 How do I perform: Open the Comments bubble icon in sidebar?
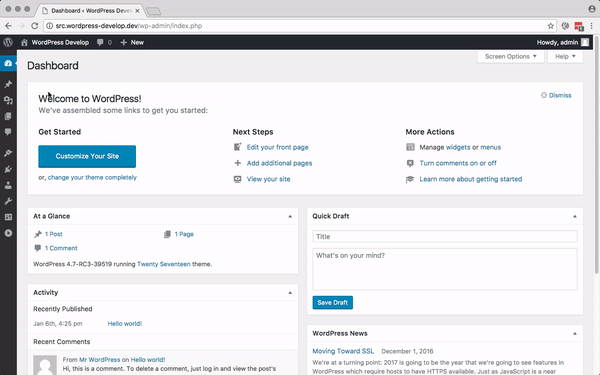tap(8, 132)
